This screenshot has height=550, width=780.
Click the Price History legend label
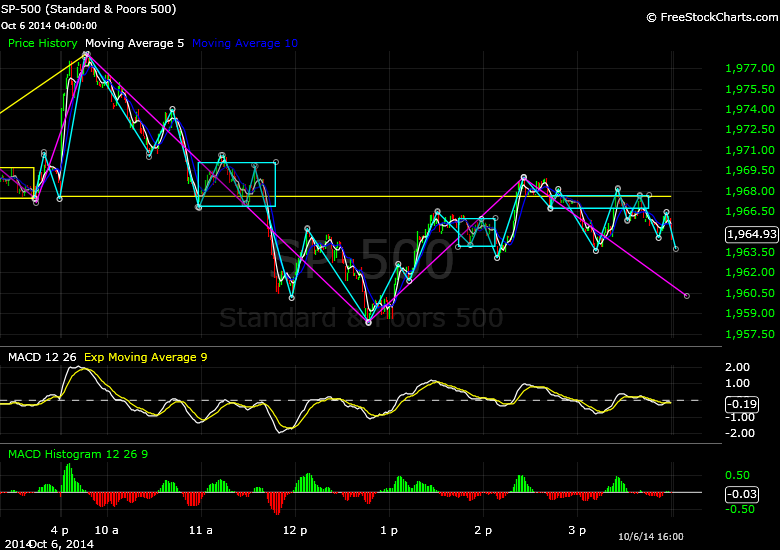[42, 44]
